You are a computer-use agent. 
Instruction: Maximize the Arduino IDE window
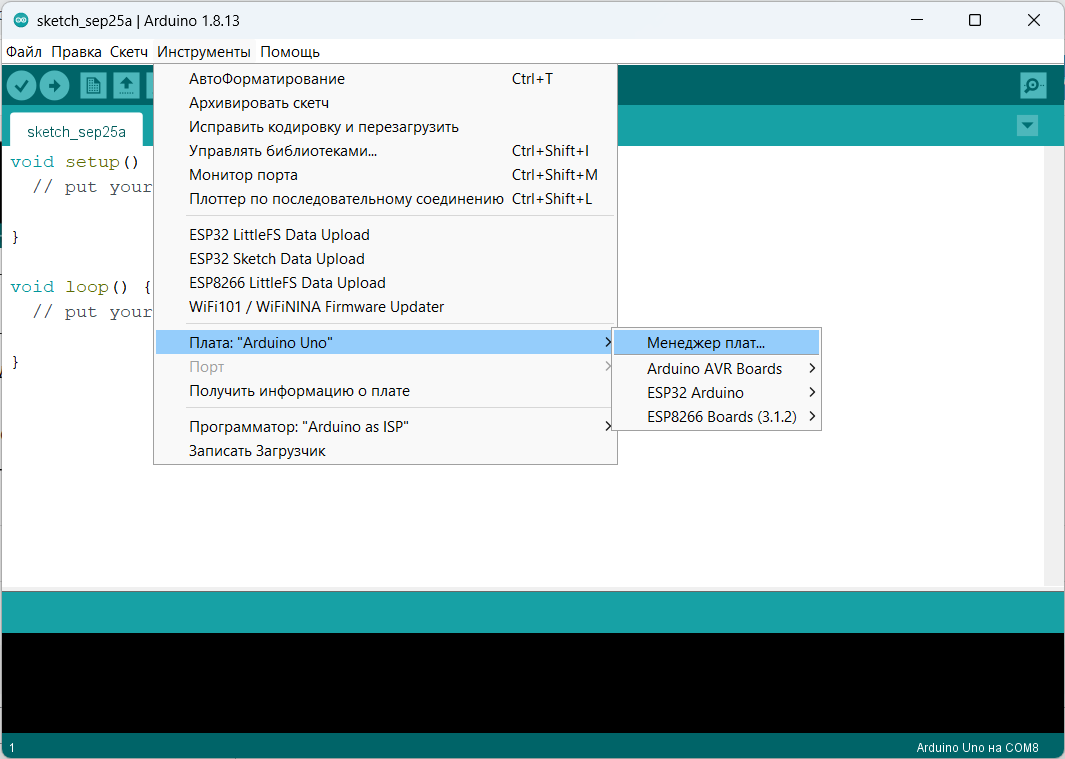click(975, 20)
